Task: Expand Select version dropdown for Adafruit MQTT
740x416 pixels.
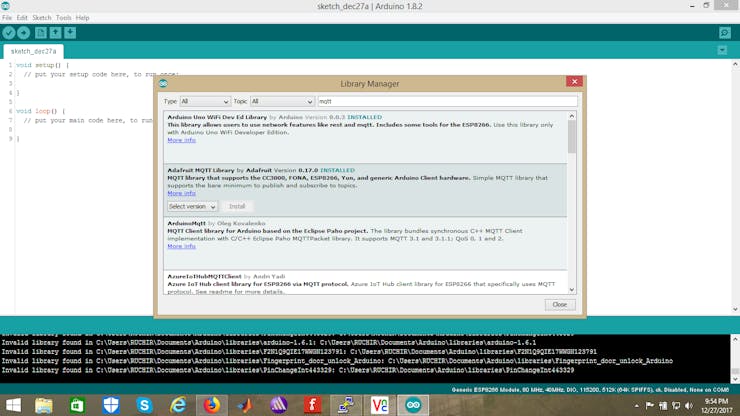Action: click(x=192, y=206)
